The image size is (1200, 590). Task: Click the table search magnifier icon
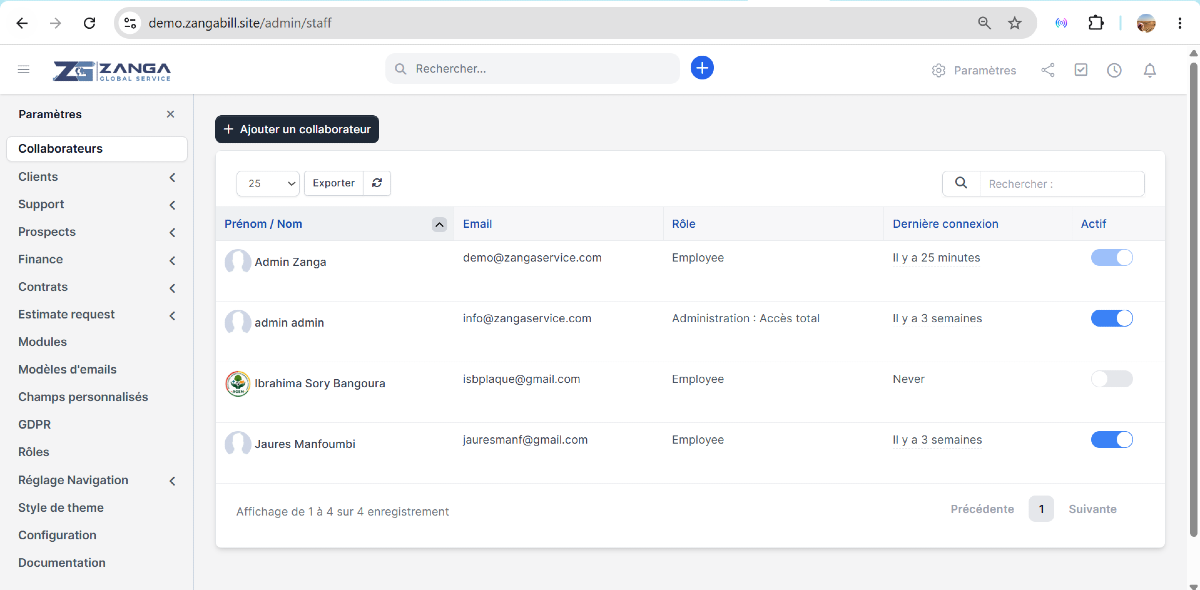(961, 183)
